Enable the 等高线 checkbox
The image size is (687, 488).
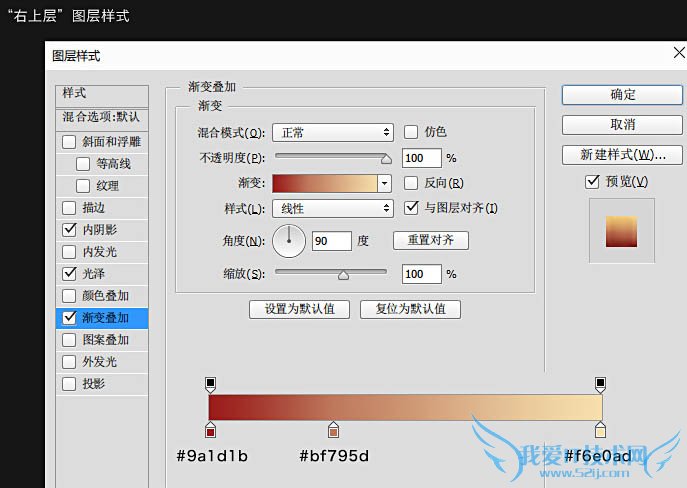[x=83, y=164]
